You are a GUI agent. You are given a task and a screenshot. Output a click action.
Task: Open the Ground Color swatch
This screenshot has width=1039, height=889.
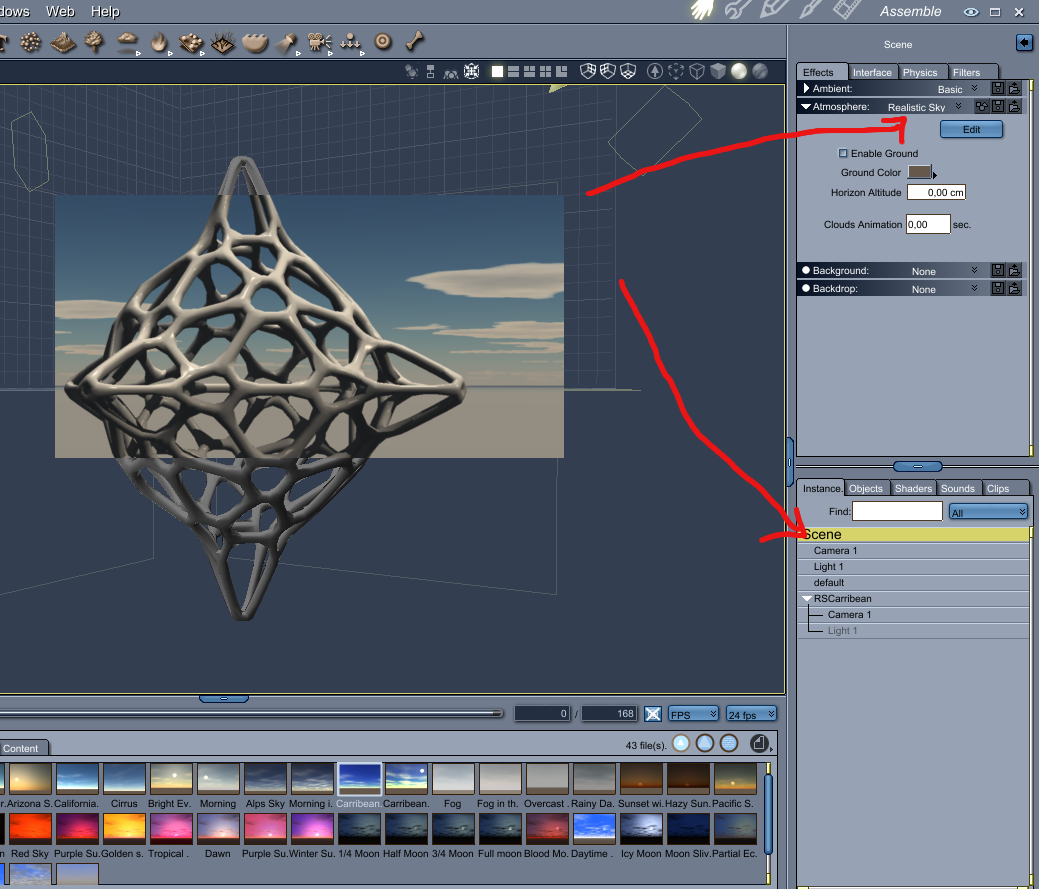coord(920,172)
